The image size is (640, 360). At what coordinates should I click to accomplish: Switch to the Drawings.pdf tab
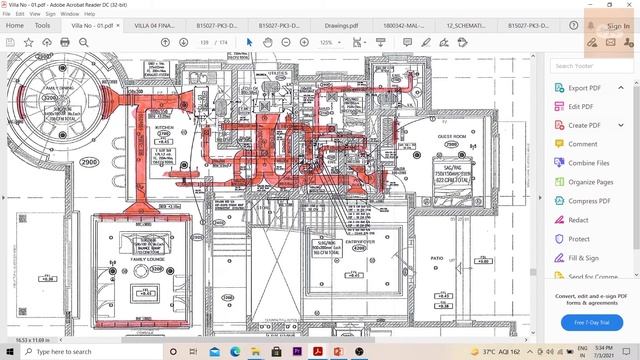click(341, 25)
